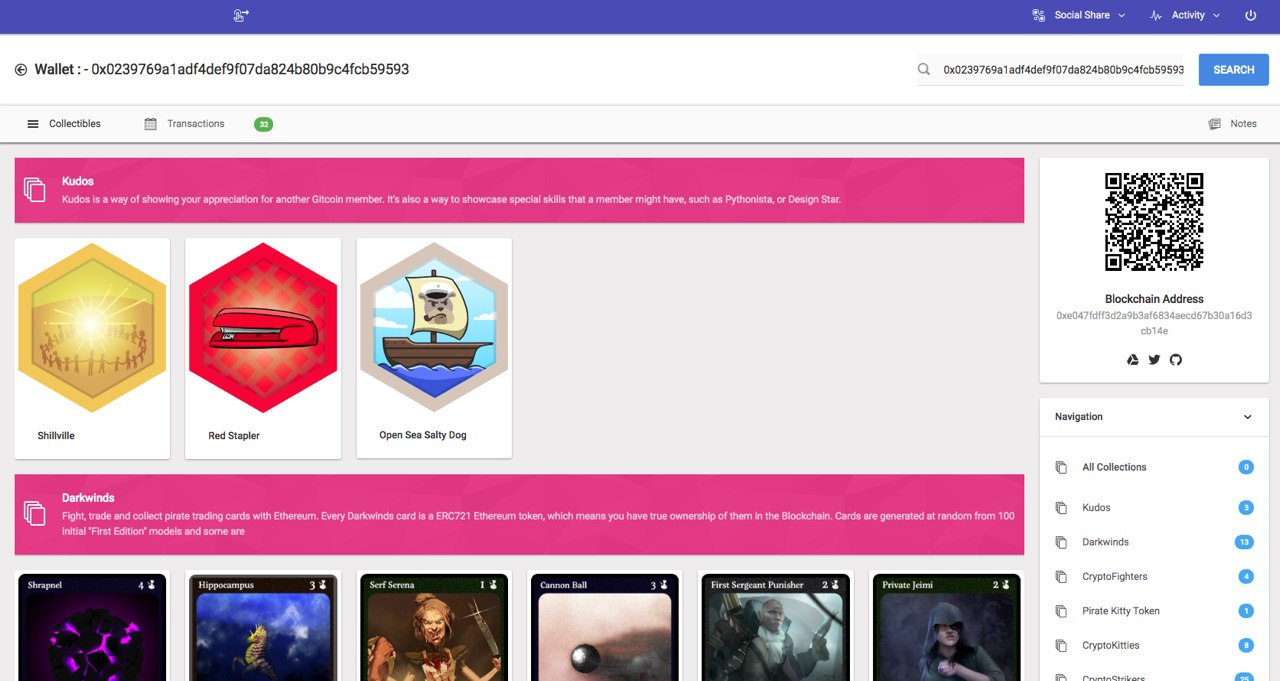Image resolution: width=1280 pixels, height=681 pixels.
Task: Click the wallet QR code image
Action: (1154, 222)
